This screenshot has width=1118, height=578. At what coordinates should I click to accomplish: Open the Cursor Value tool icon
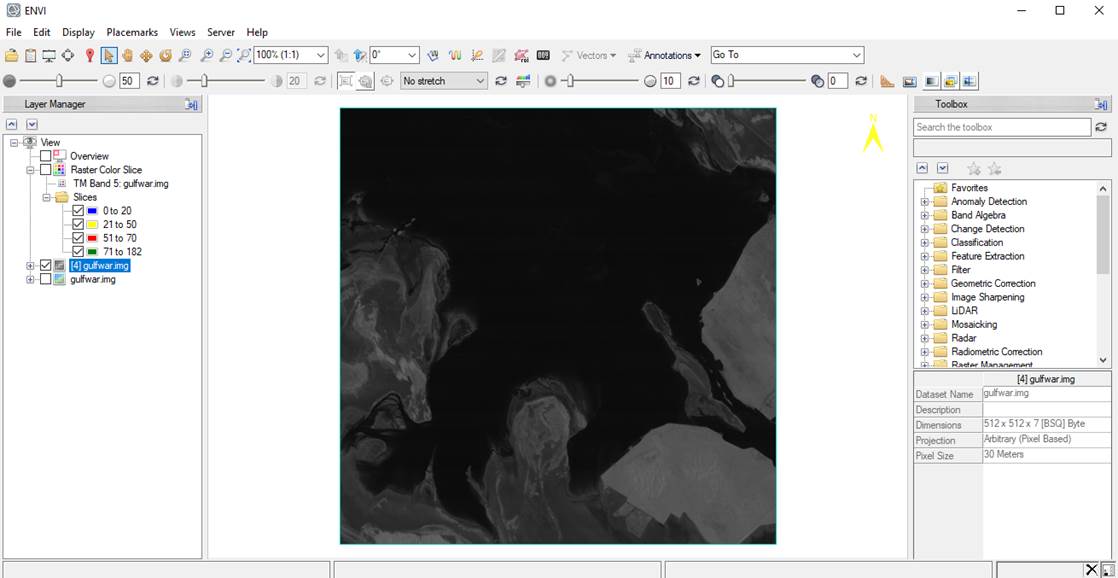point(433,55)
